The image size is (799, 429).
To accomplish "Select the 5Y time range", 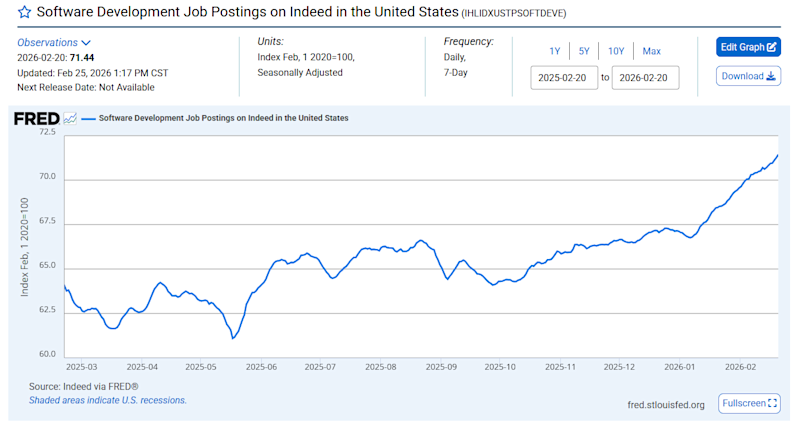I will point(583,51).
